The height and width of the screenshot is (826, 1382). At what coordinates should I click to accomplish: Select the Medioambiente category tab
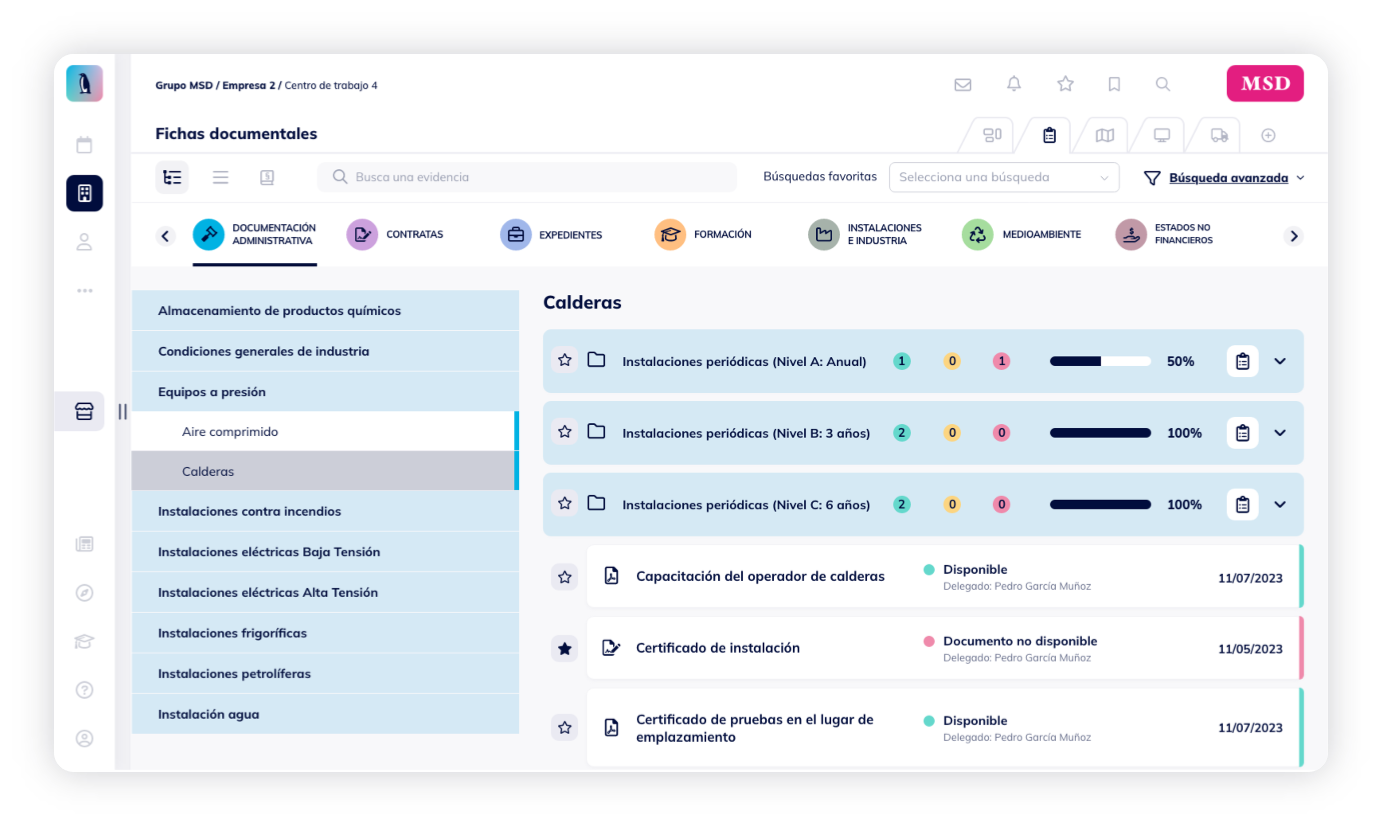[x=1022, y=235]
